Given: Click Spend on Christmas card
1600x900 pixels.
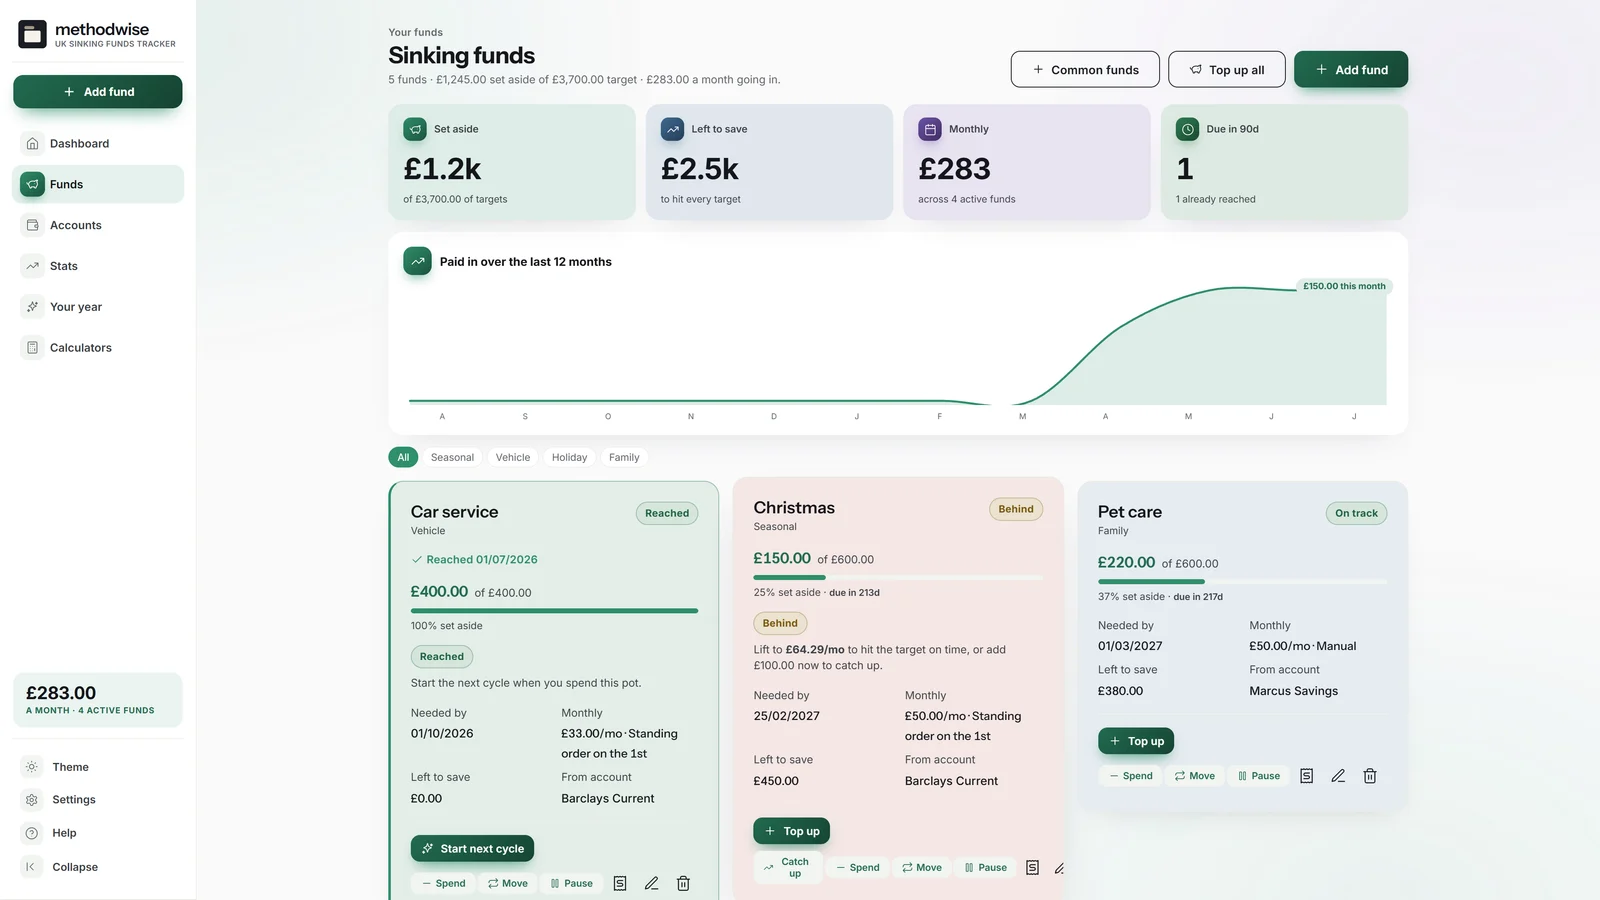Looking at the screenshot, I should pos(858,867).
